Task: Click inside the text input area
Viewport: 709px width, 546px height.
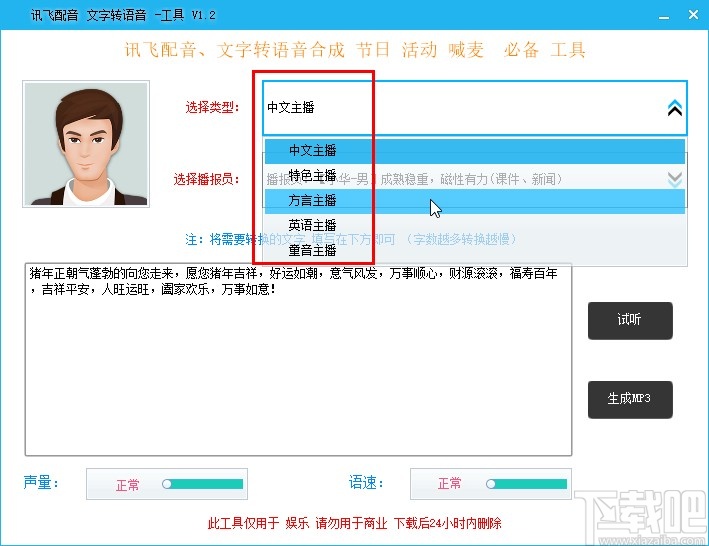Action: click(298, 359)
